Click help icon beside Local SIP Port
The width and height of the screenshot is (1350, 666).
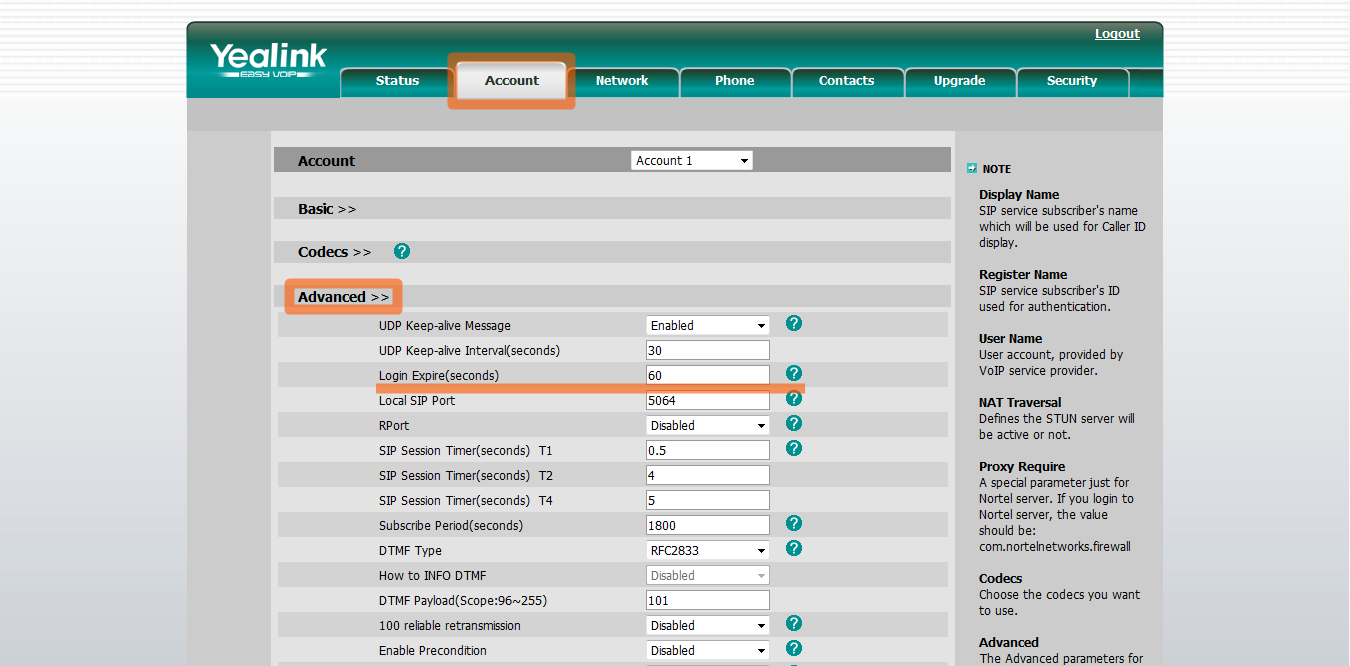(x=794, y=398)
